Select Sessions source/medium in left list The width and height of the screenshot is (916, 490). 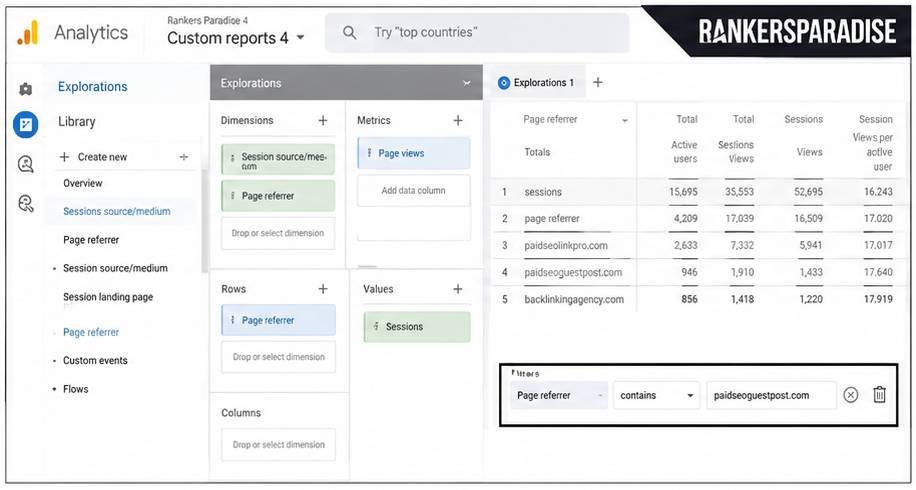(117, 211)
